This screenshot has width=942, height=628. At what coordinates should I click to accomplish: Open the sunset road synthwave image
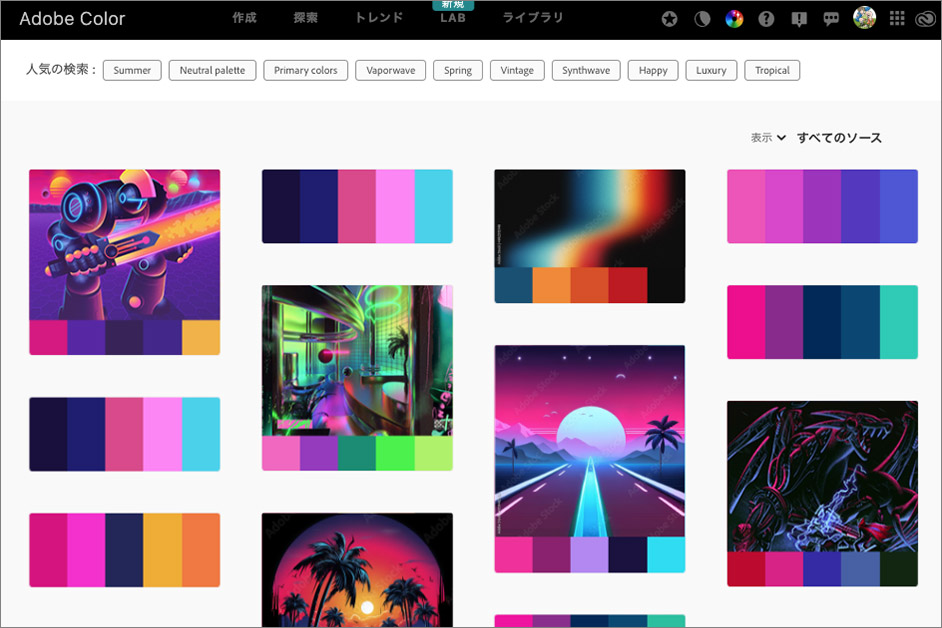(x=589, y=441)
